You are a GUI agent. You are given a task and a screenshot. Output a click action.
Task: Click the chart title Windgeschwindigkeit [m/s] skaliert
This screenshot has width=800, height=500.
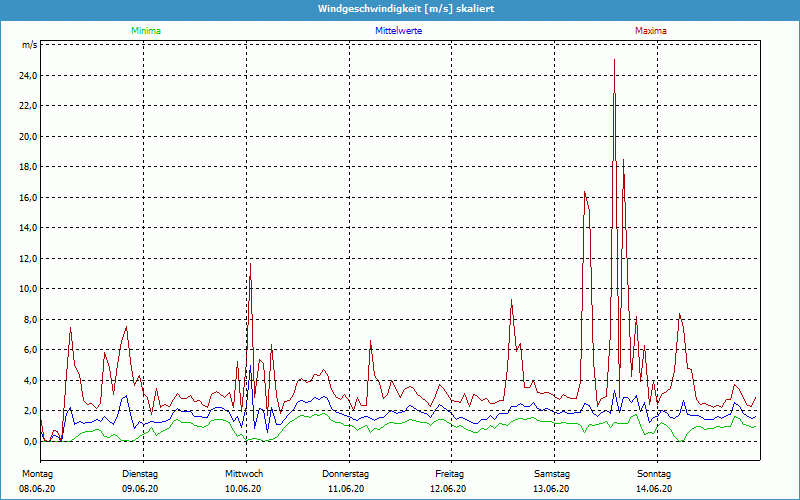tap(406, 9)
